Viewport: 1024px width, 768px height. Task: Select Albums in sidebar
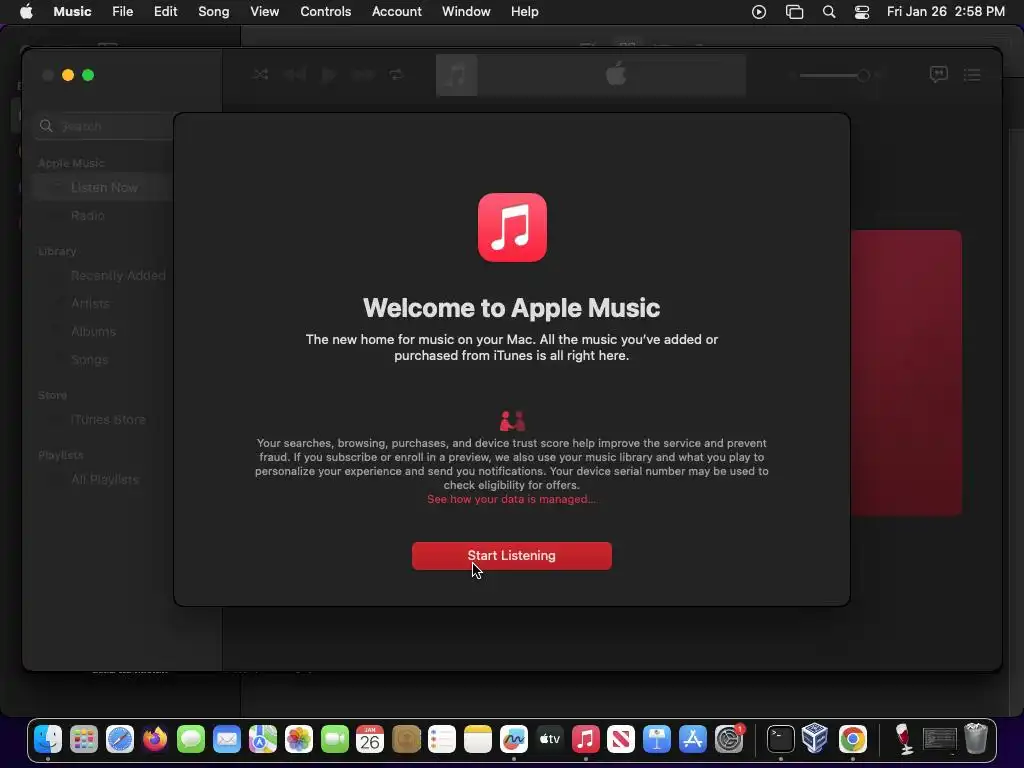coord(93,332)
